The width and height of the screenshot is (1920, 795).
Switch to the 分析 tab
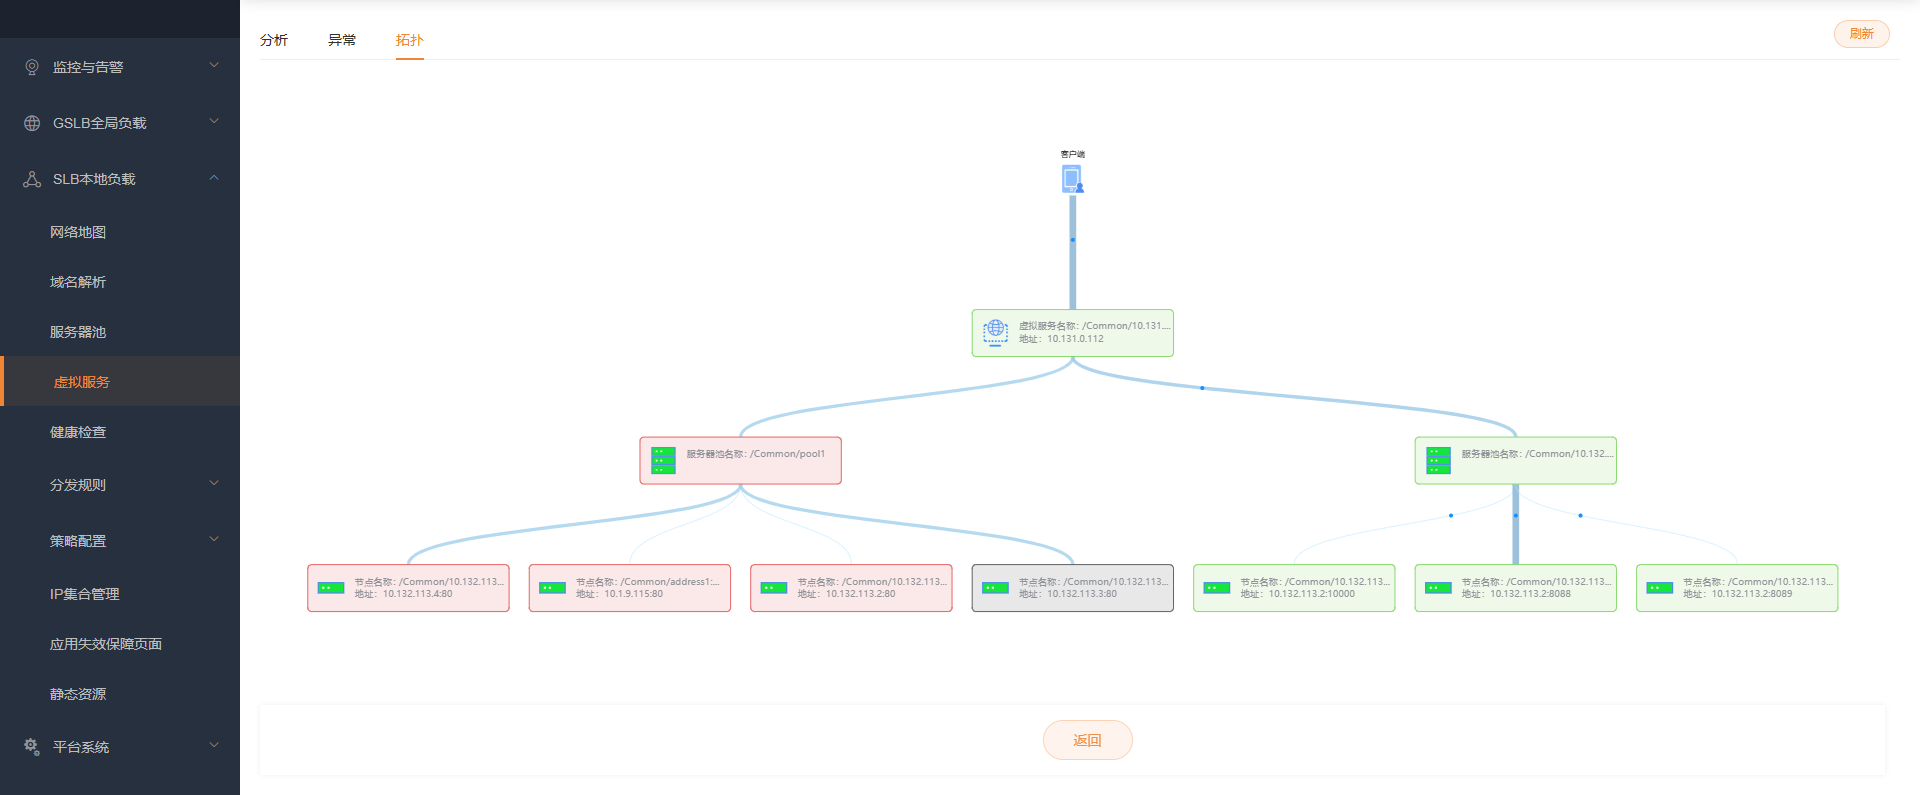tap(274, 40)
